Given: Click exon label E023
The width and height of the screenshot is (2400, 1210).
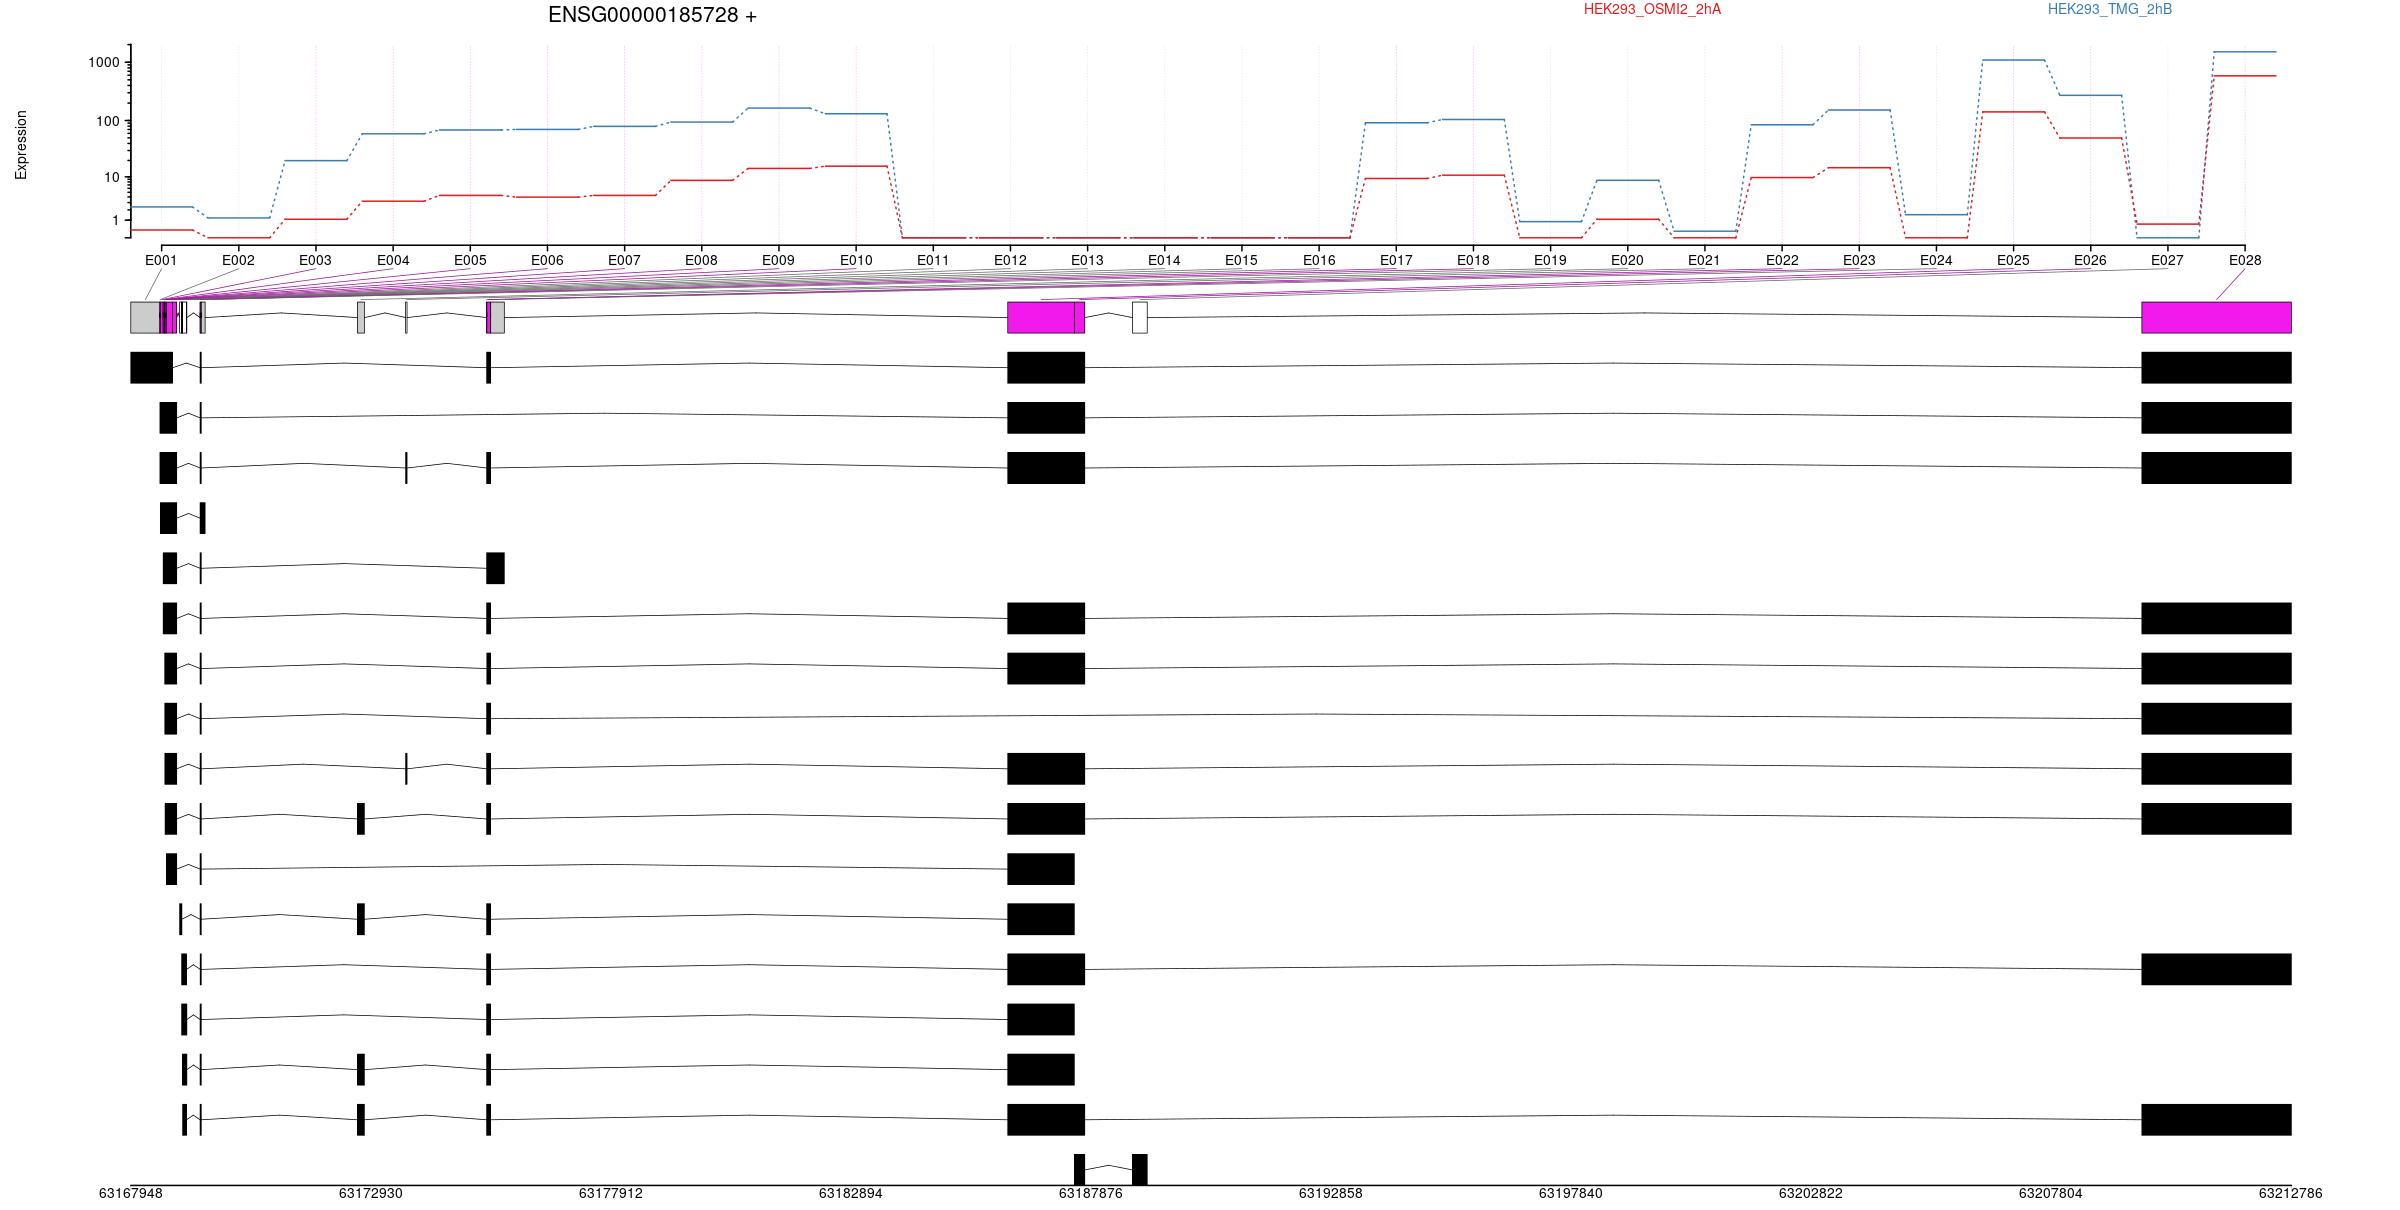Looking at the screenshot, I should tap(1859, 260).
